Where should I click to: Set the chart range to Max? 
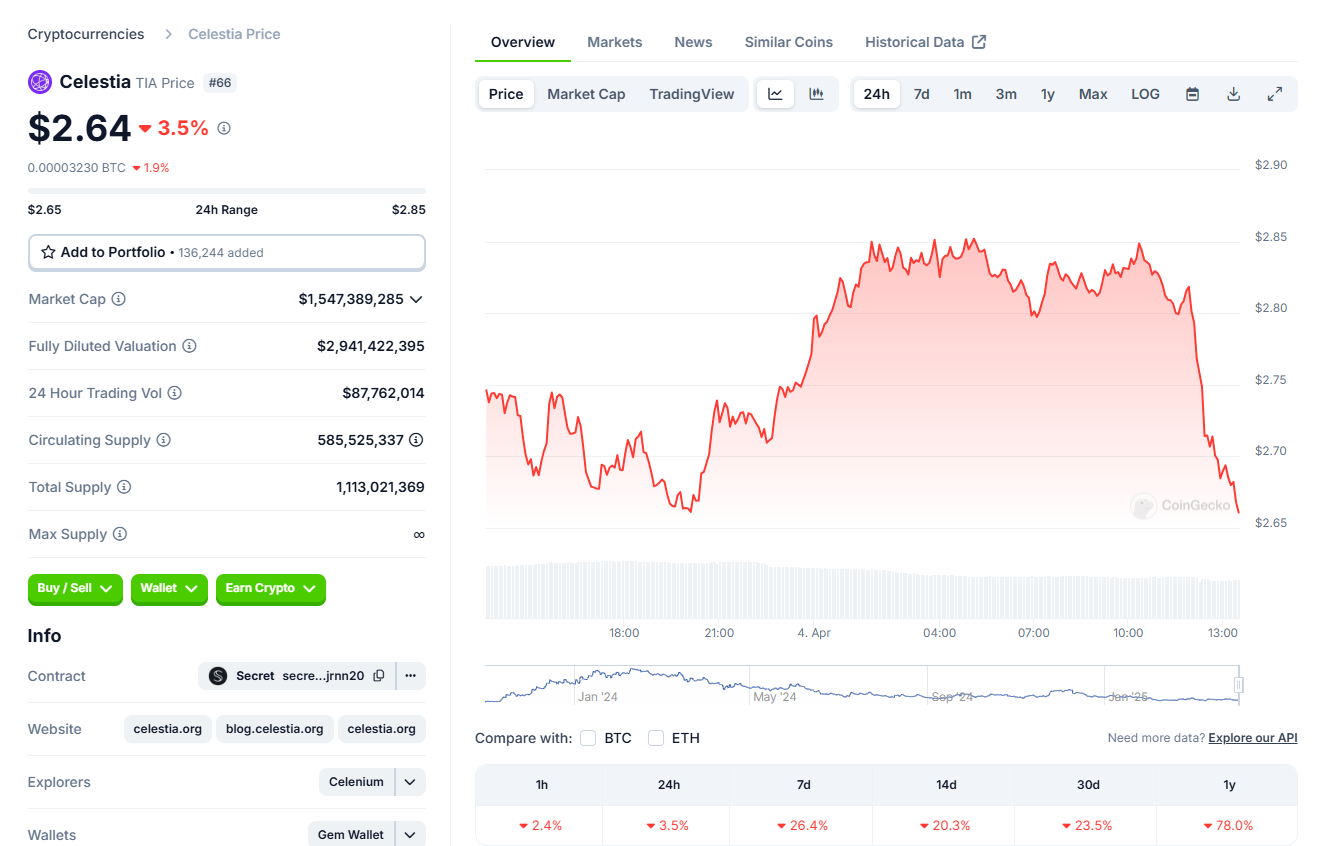1093,94
